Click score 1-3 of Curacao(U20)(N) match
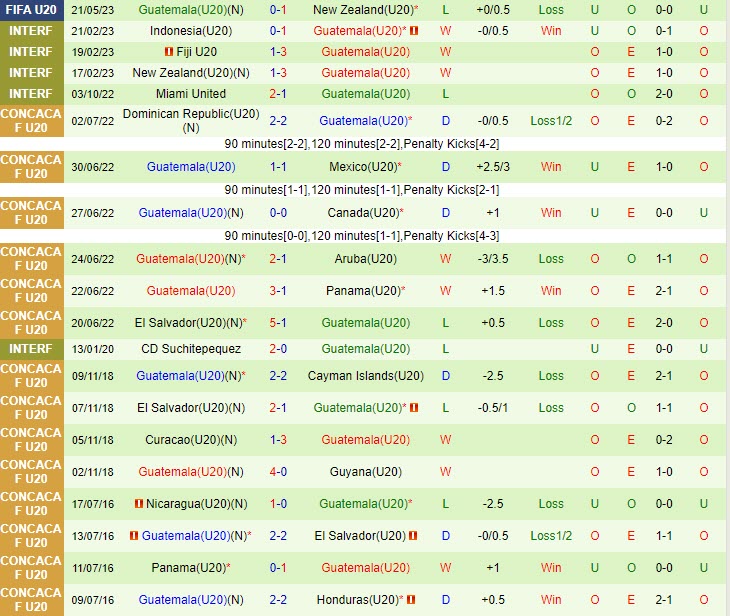This screenshot has width=730, height=616. tap(278, 440)
